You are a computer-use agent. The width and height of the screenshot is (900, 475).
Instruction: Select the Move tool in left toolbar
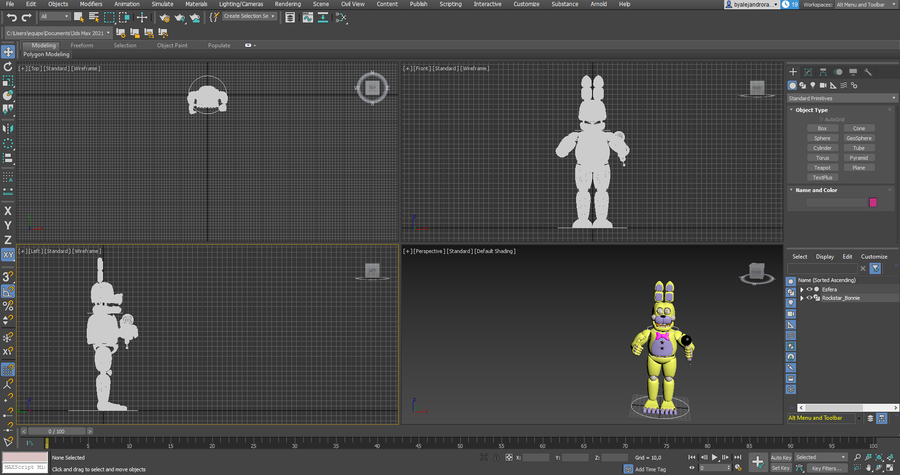point(8,52)
